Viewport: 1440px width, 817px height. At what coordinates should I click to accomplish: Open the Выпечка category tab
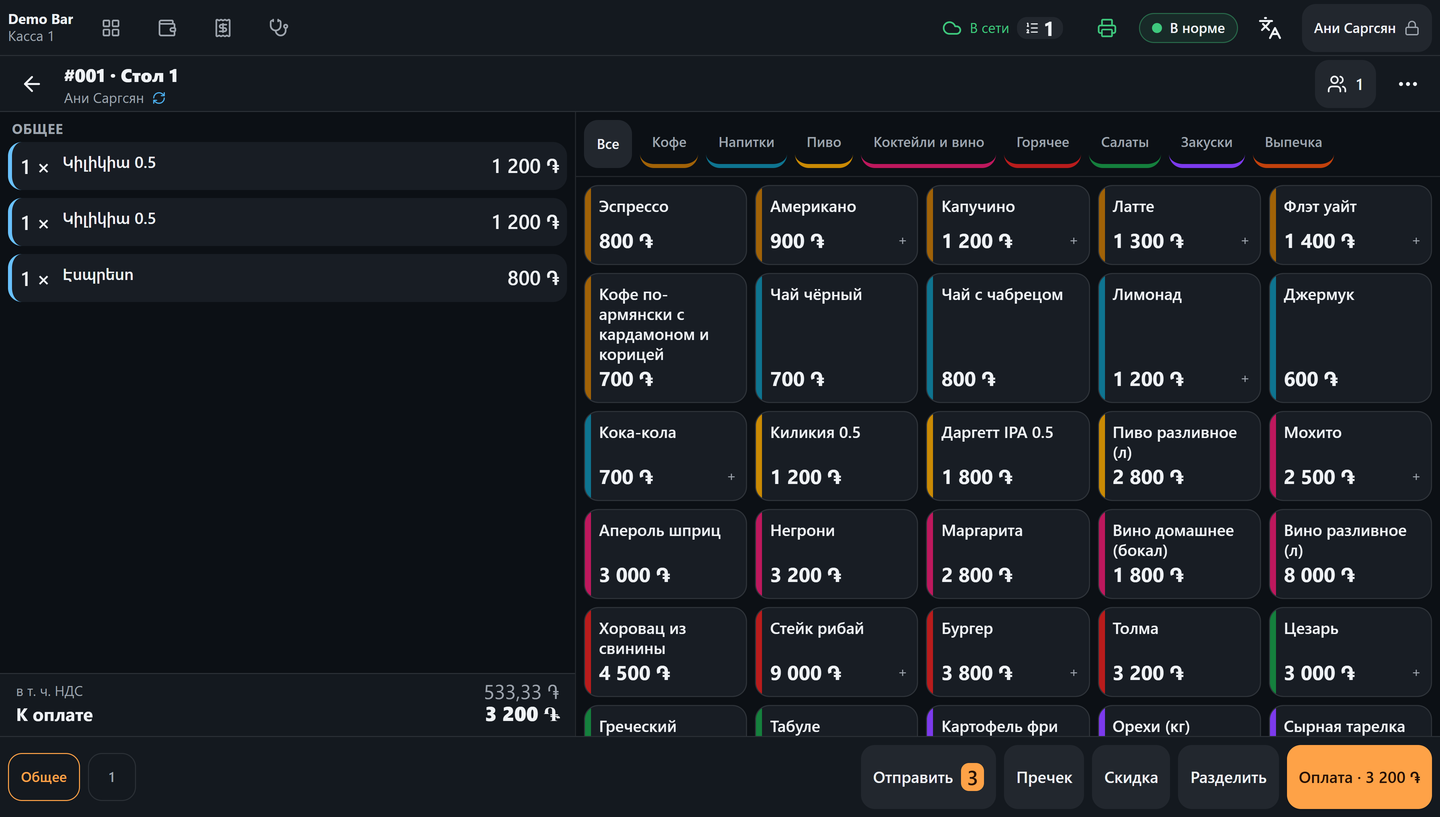click(1293, 144)
